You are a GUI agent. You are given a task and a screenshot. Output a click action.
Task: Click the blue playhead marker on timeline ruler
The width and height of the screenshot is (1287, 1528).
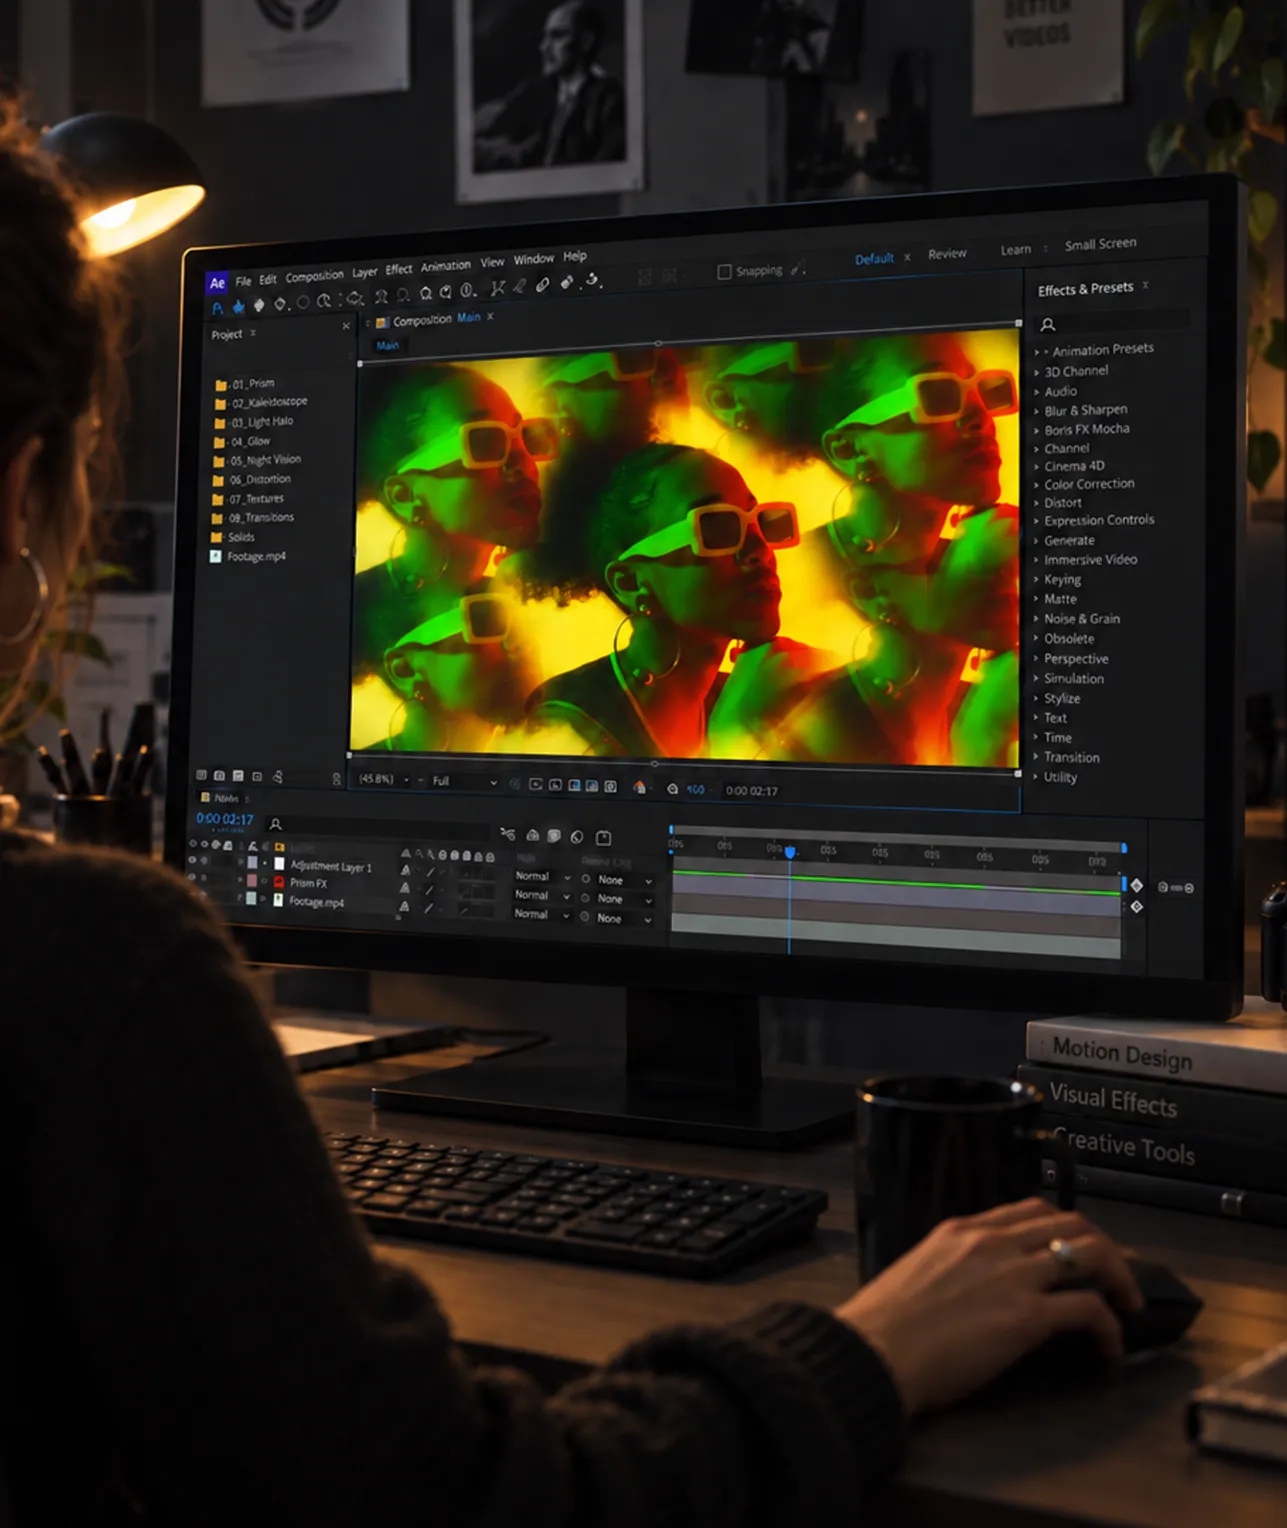coord(790,851)
